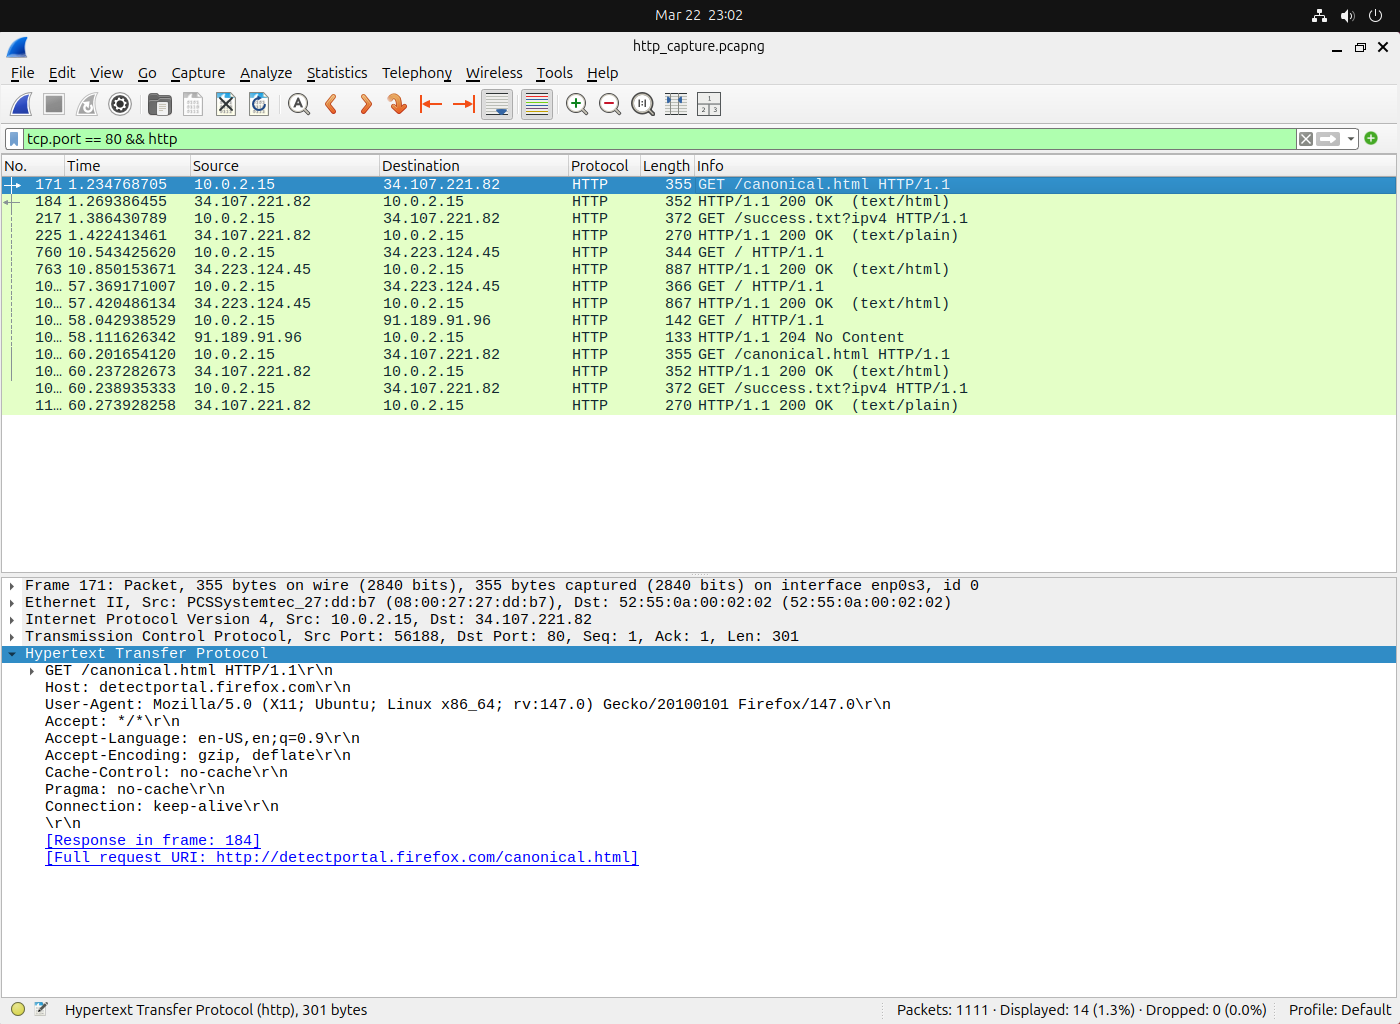Select packet 760 GET / row
1400x1024 pixels.
698,253
